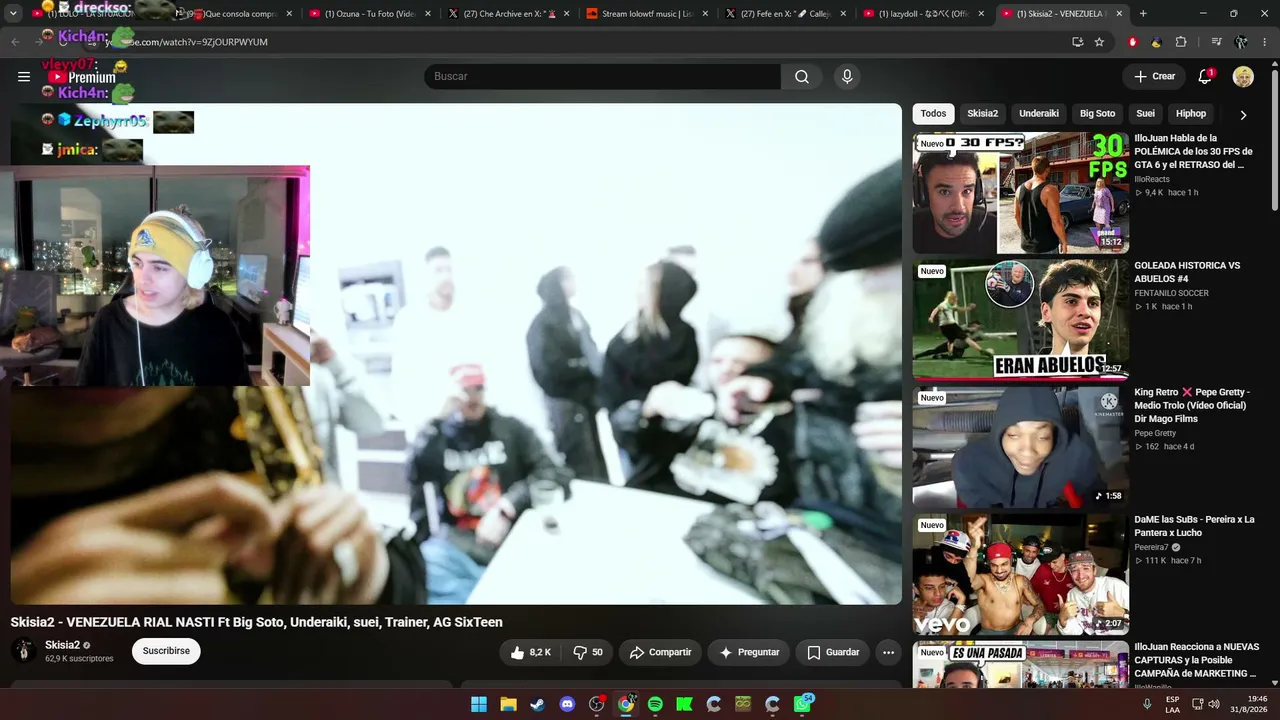Switch to the Che Archive en X tab

[x=507, y=14]
